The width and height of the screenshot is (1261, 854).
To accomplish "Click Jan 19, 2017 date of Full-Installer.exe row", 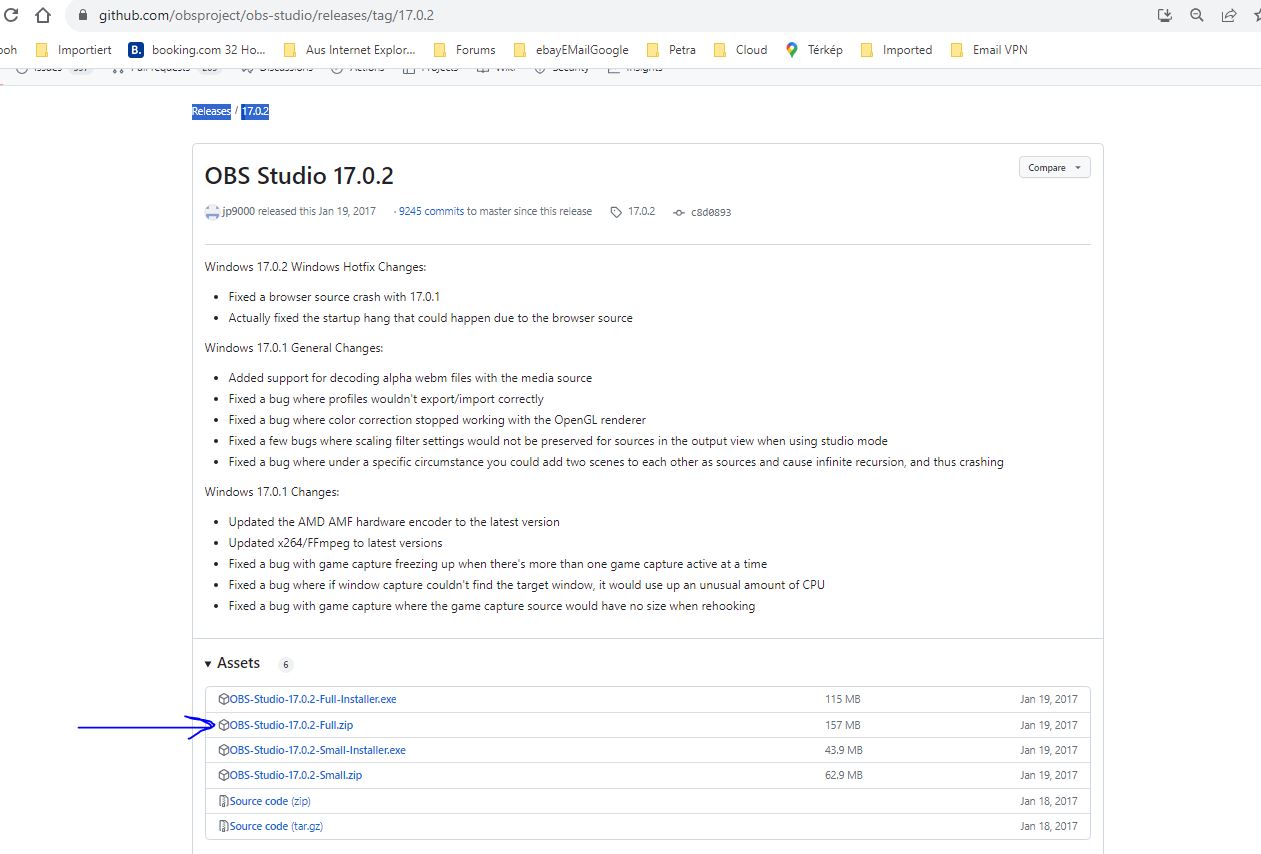I will point(1049,699).
